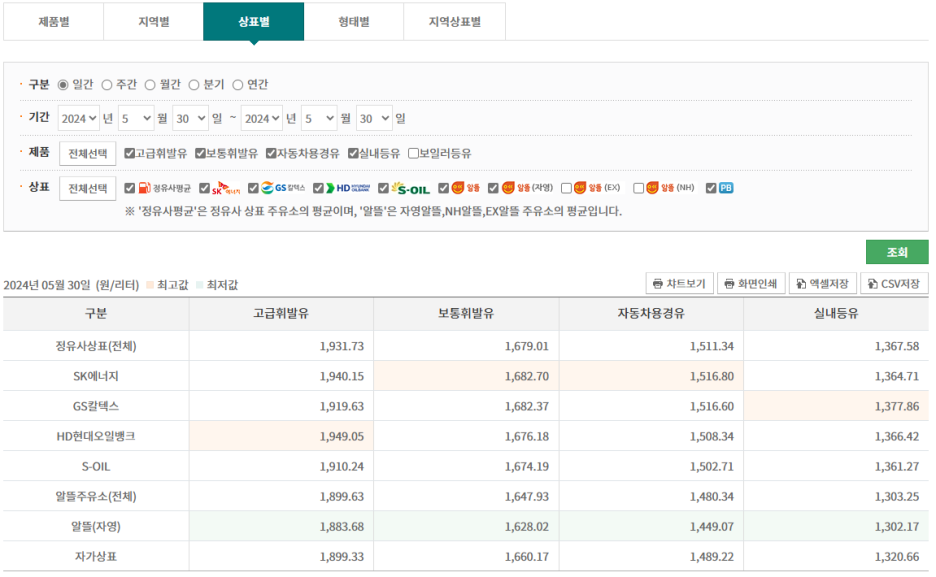Click the 최저값 legend color swatch
This screenshot has width=936, height=577.
coord(199,285)
